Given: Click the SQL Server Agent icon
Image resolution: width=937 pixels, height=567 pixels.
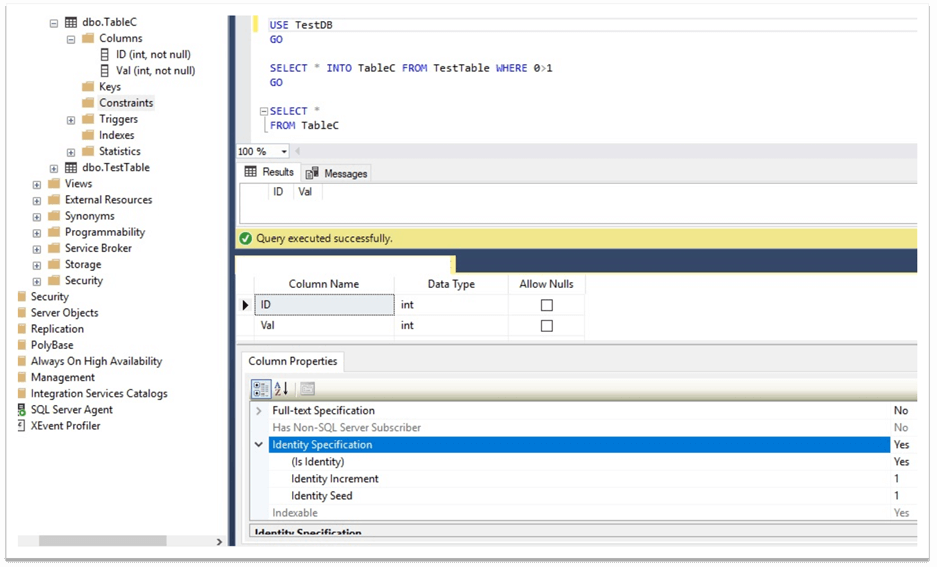Looking at the screenshot, I should (22, 410).
